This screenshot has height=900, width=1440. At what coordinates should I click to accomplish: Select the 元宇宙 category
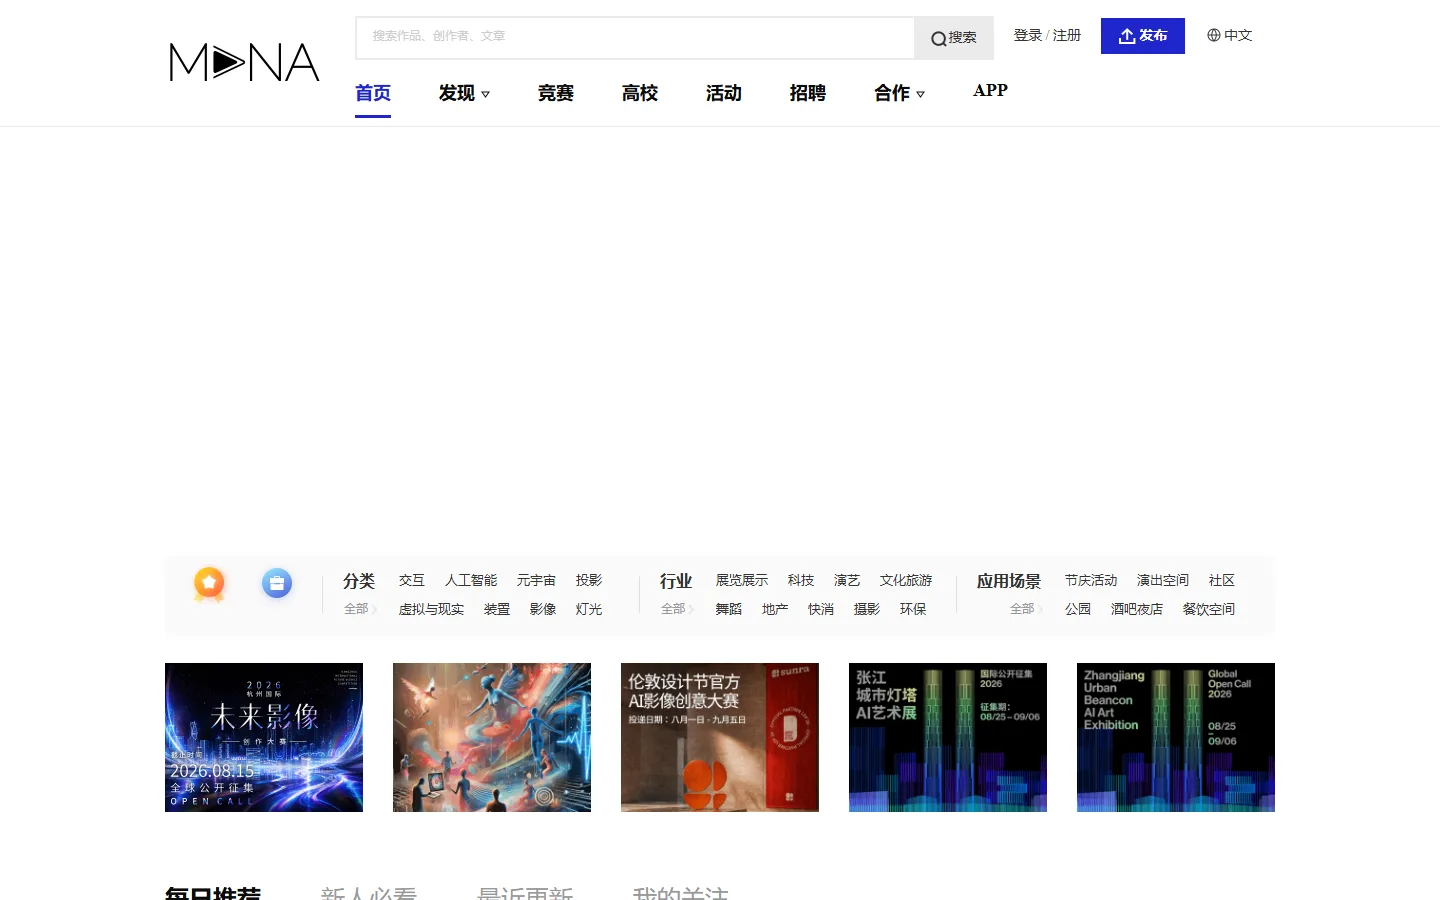(x=536, y=580)
